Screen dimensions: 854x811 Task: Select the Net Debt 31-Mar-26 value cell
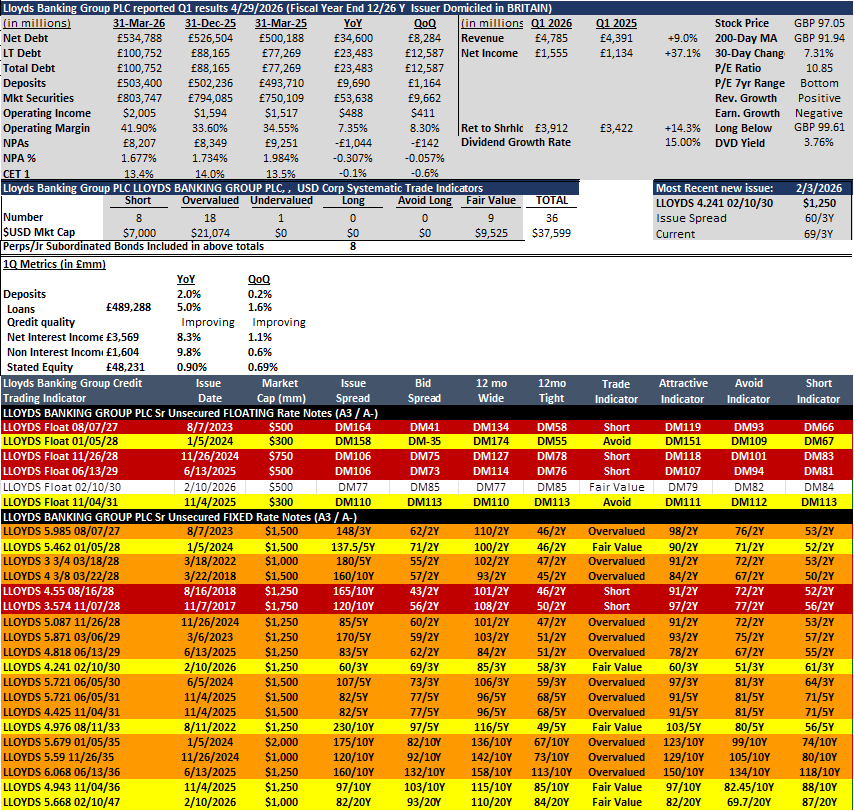tap(139, 39)
